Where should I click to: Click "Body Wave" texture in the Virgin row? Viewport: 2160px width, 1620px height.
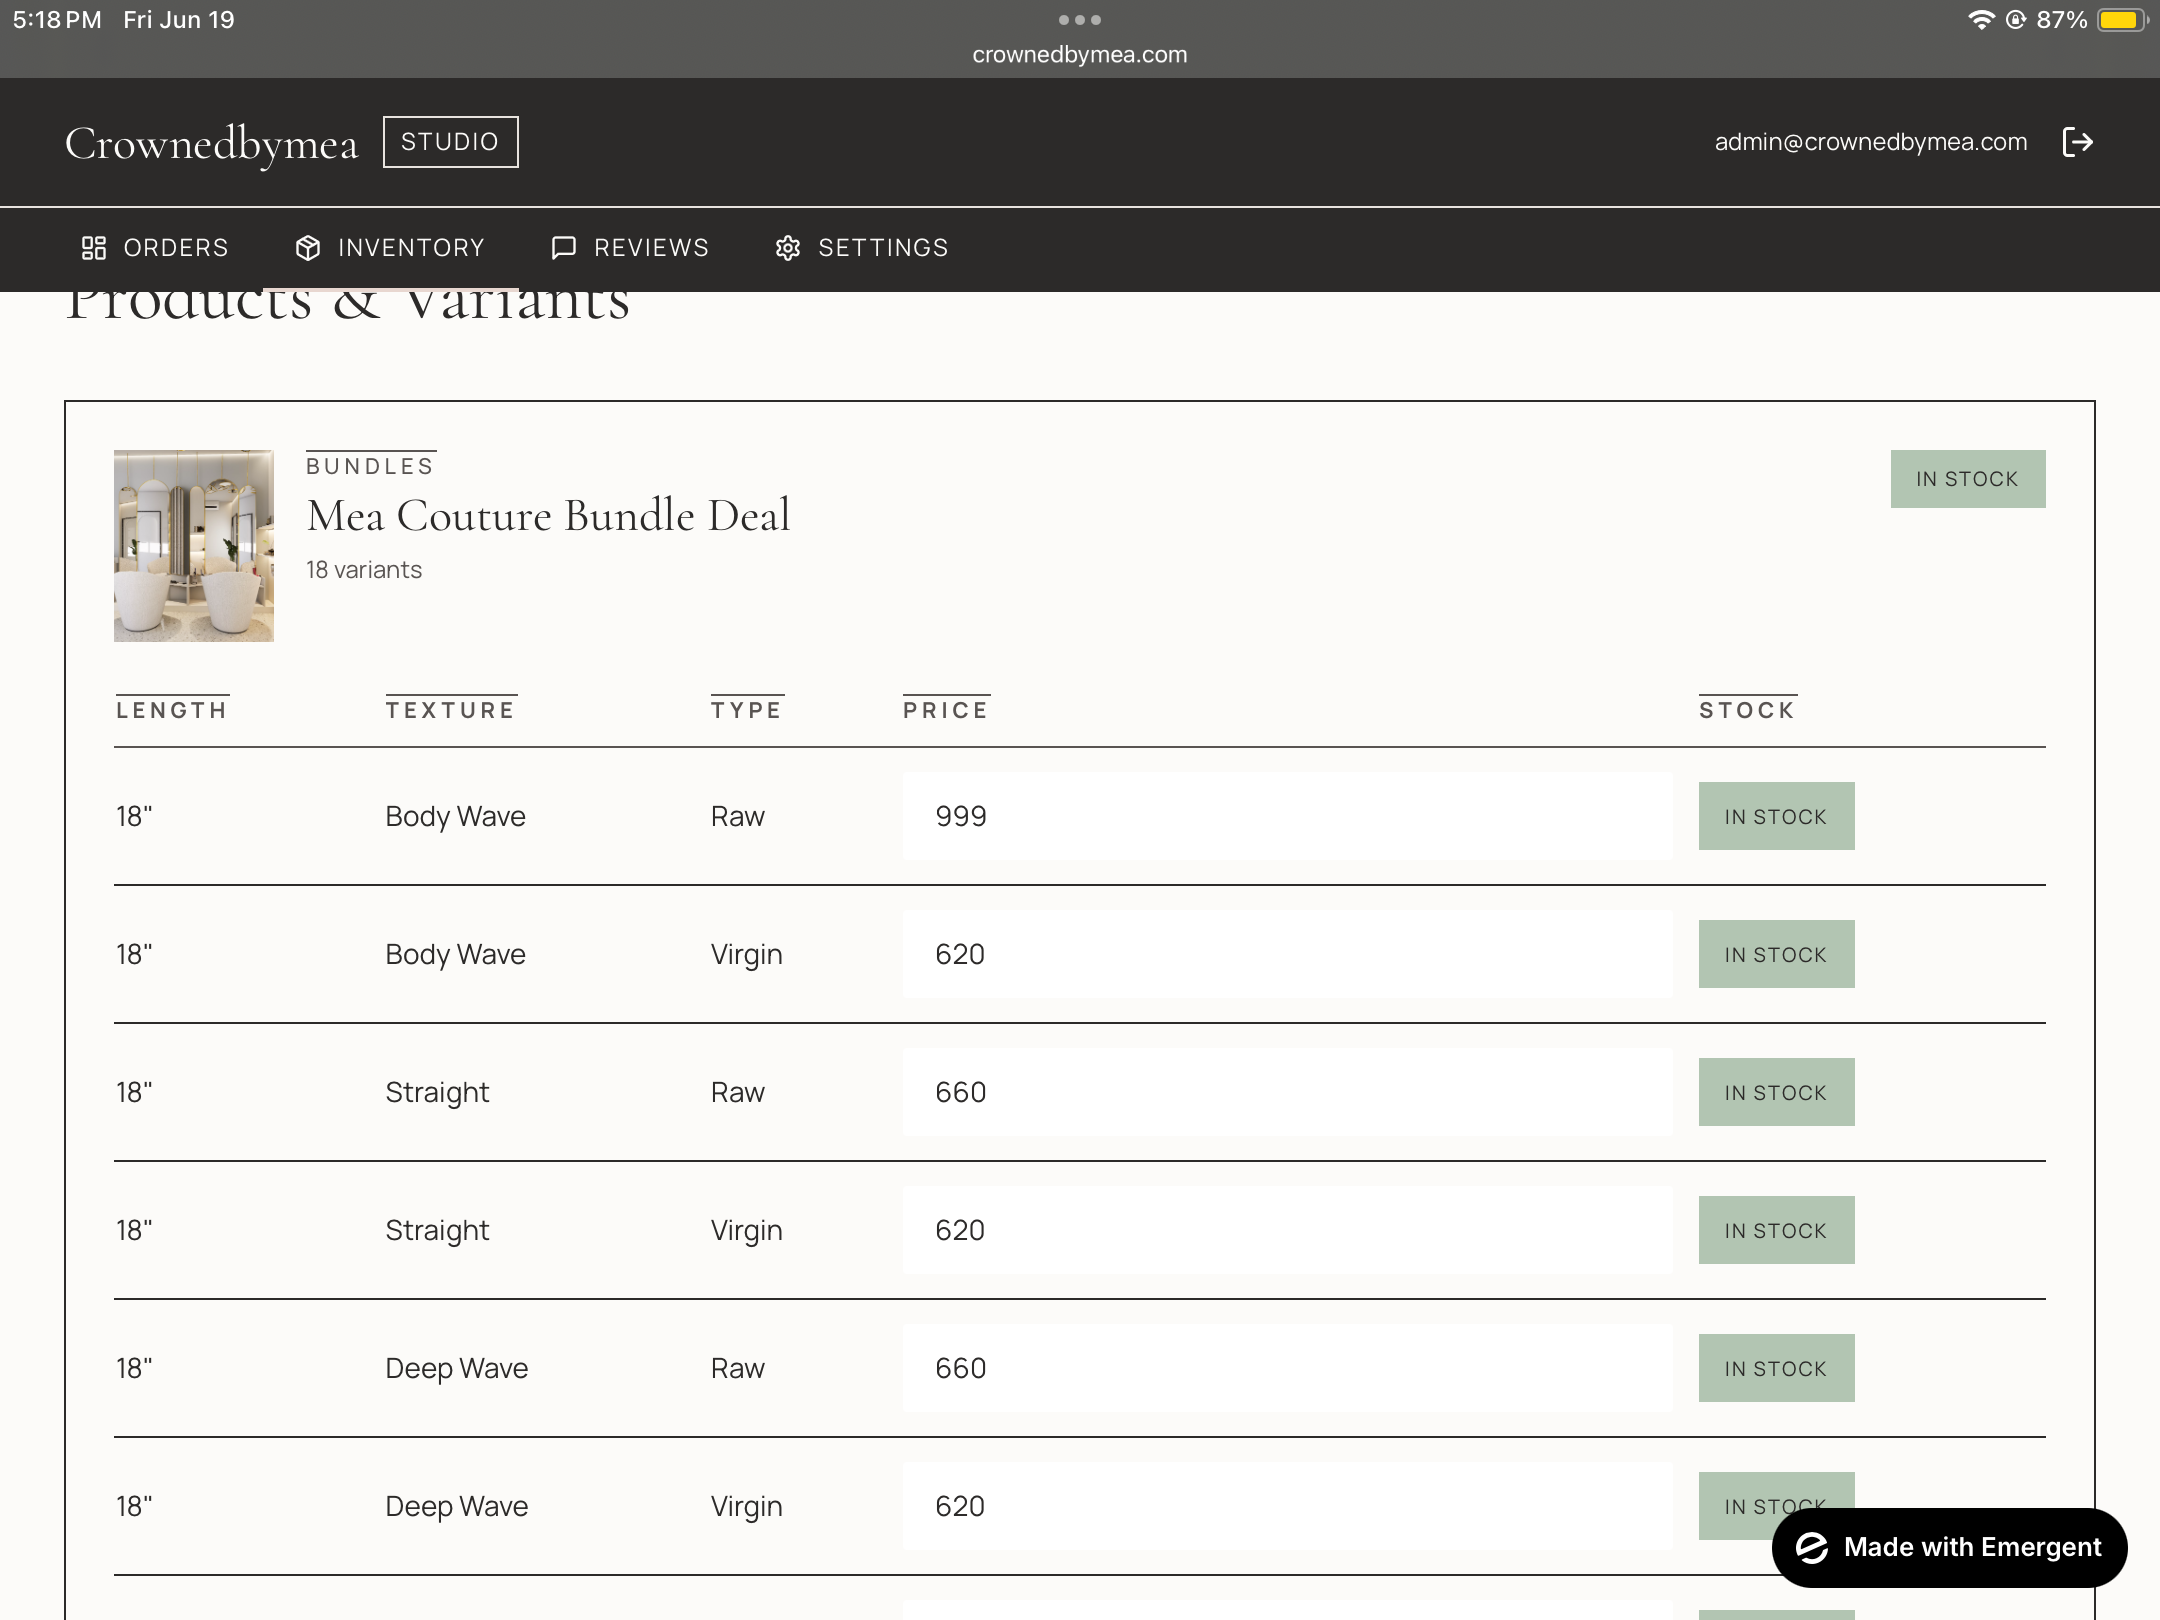pyautogui.click(x=456, y=954)
